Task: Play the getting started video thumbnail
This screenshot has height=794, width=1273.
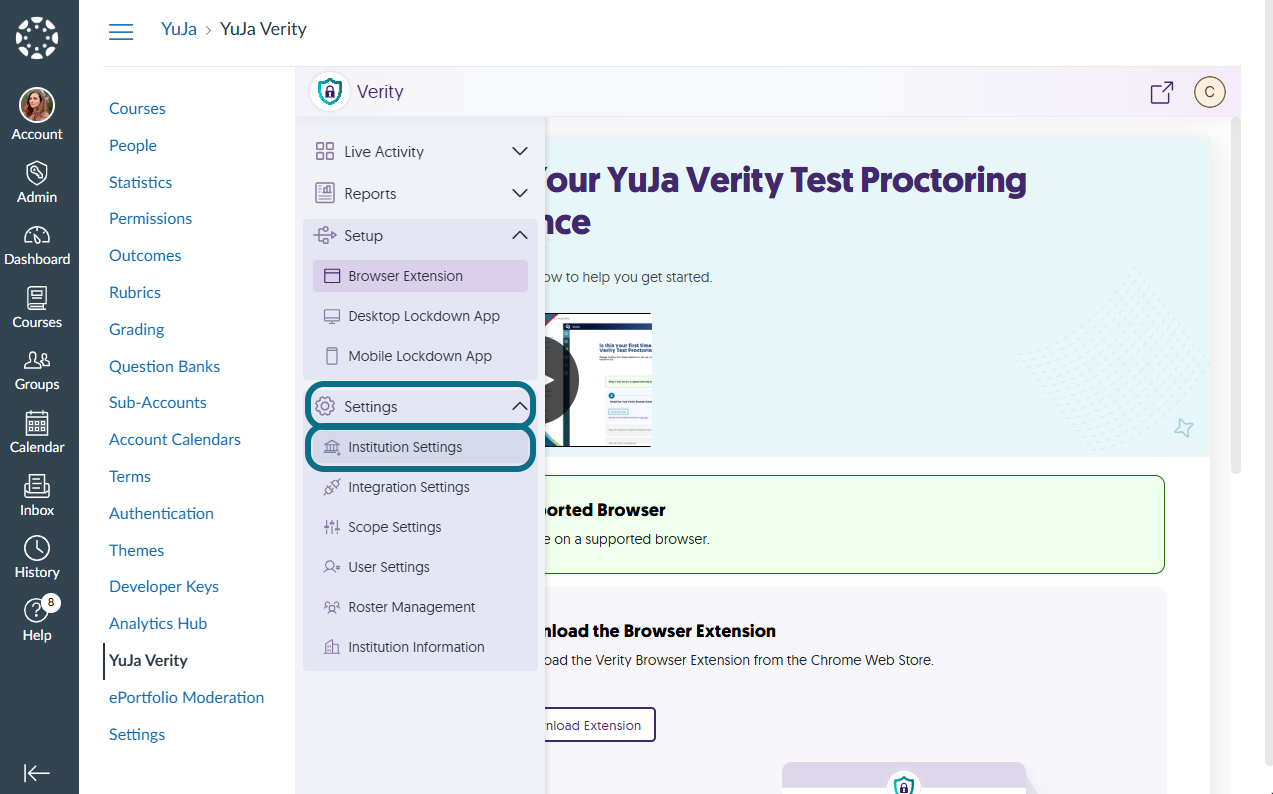Action: tap(551, 380)
